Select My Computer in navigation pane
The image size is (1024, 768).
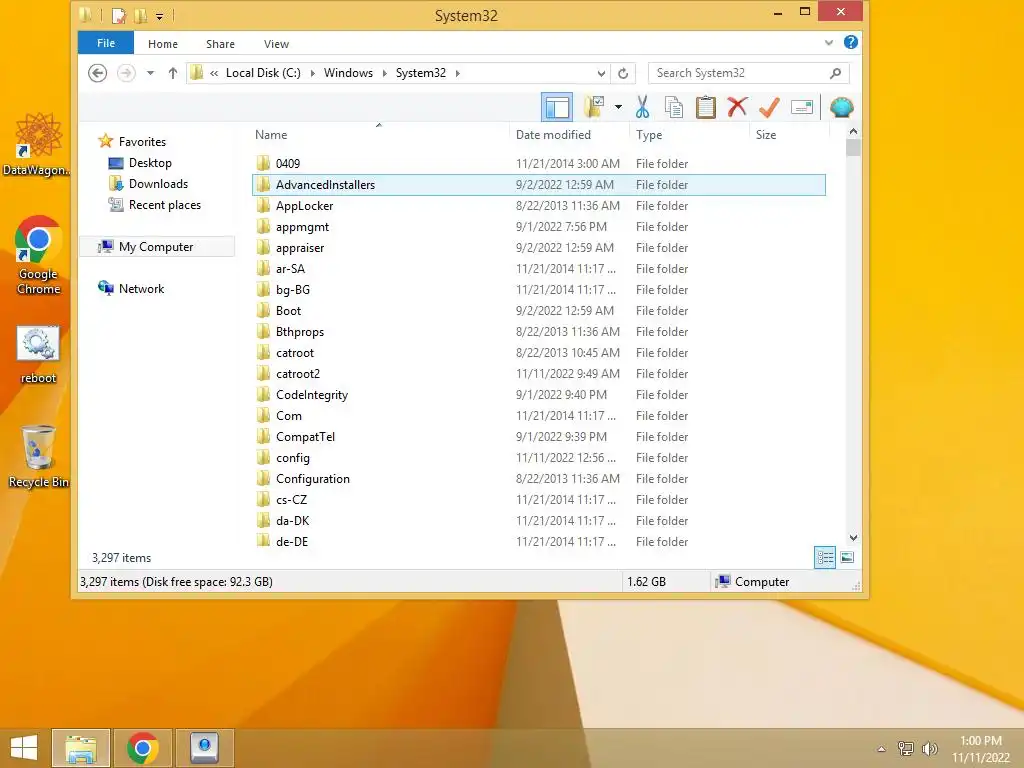coord(156,247)
